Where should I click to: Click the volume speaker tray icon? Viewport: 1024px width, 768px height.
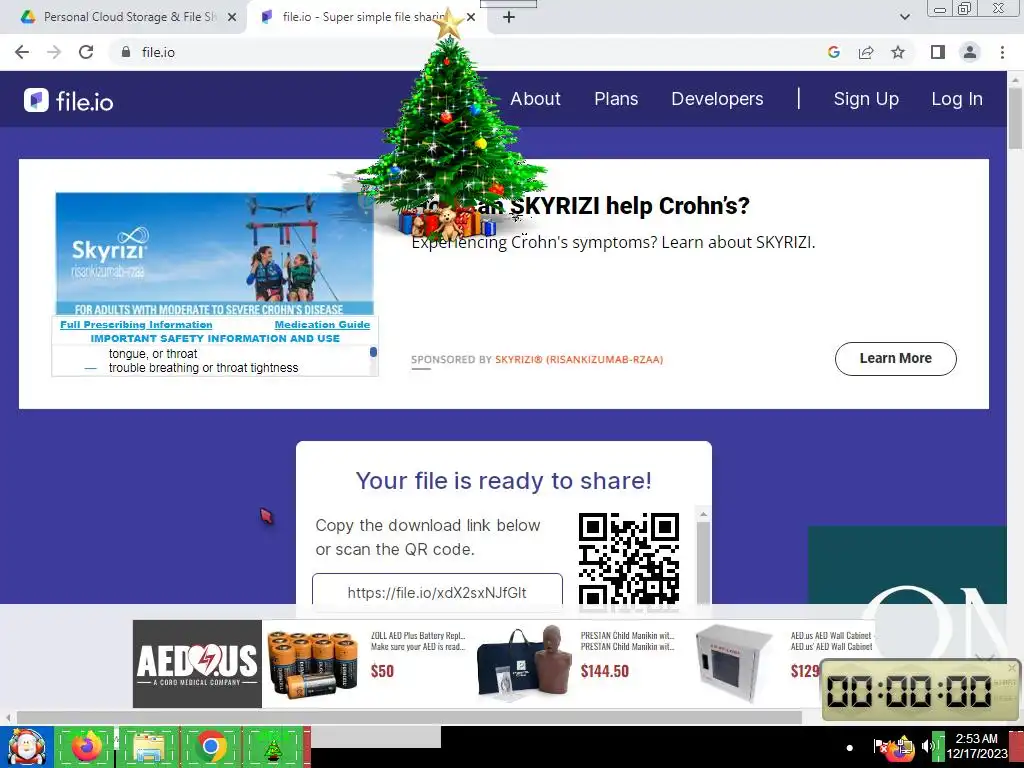click(x=926, y=746)
